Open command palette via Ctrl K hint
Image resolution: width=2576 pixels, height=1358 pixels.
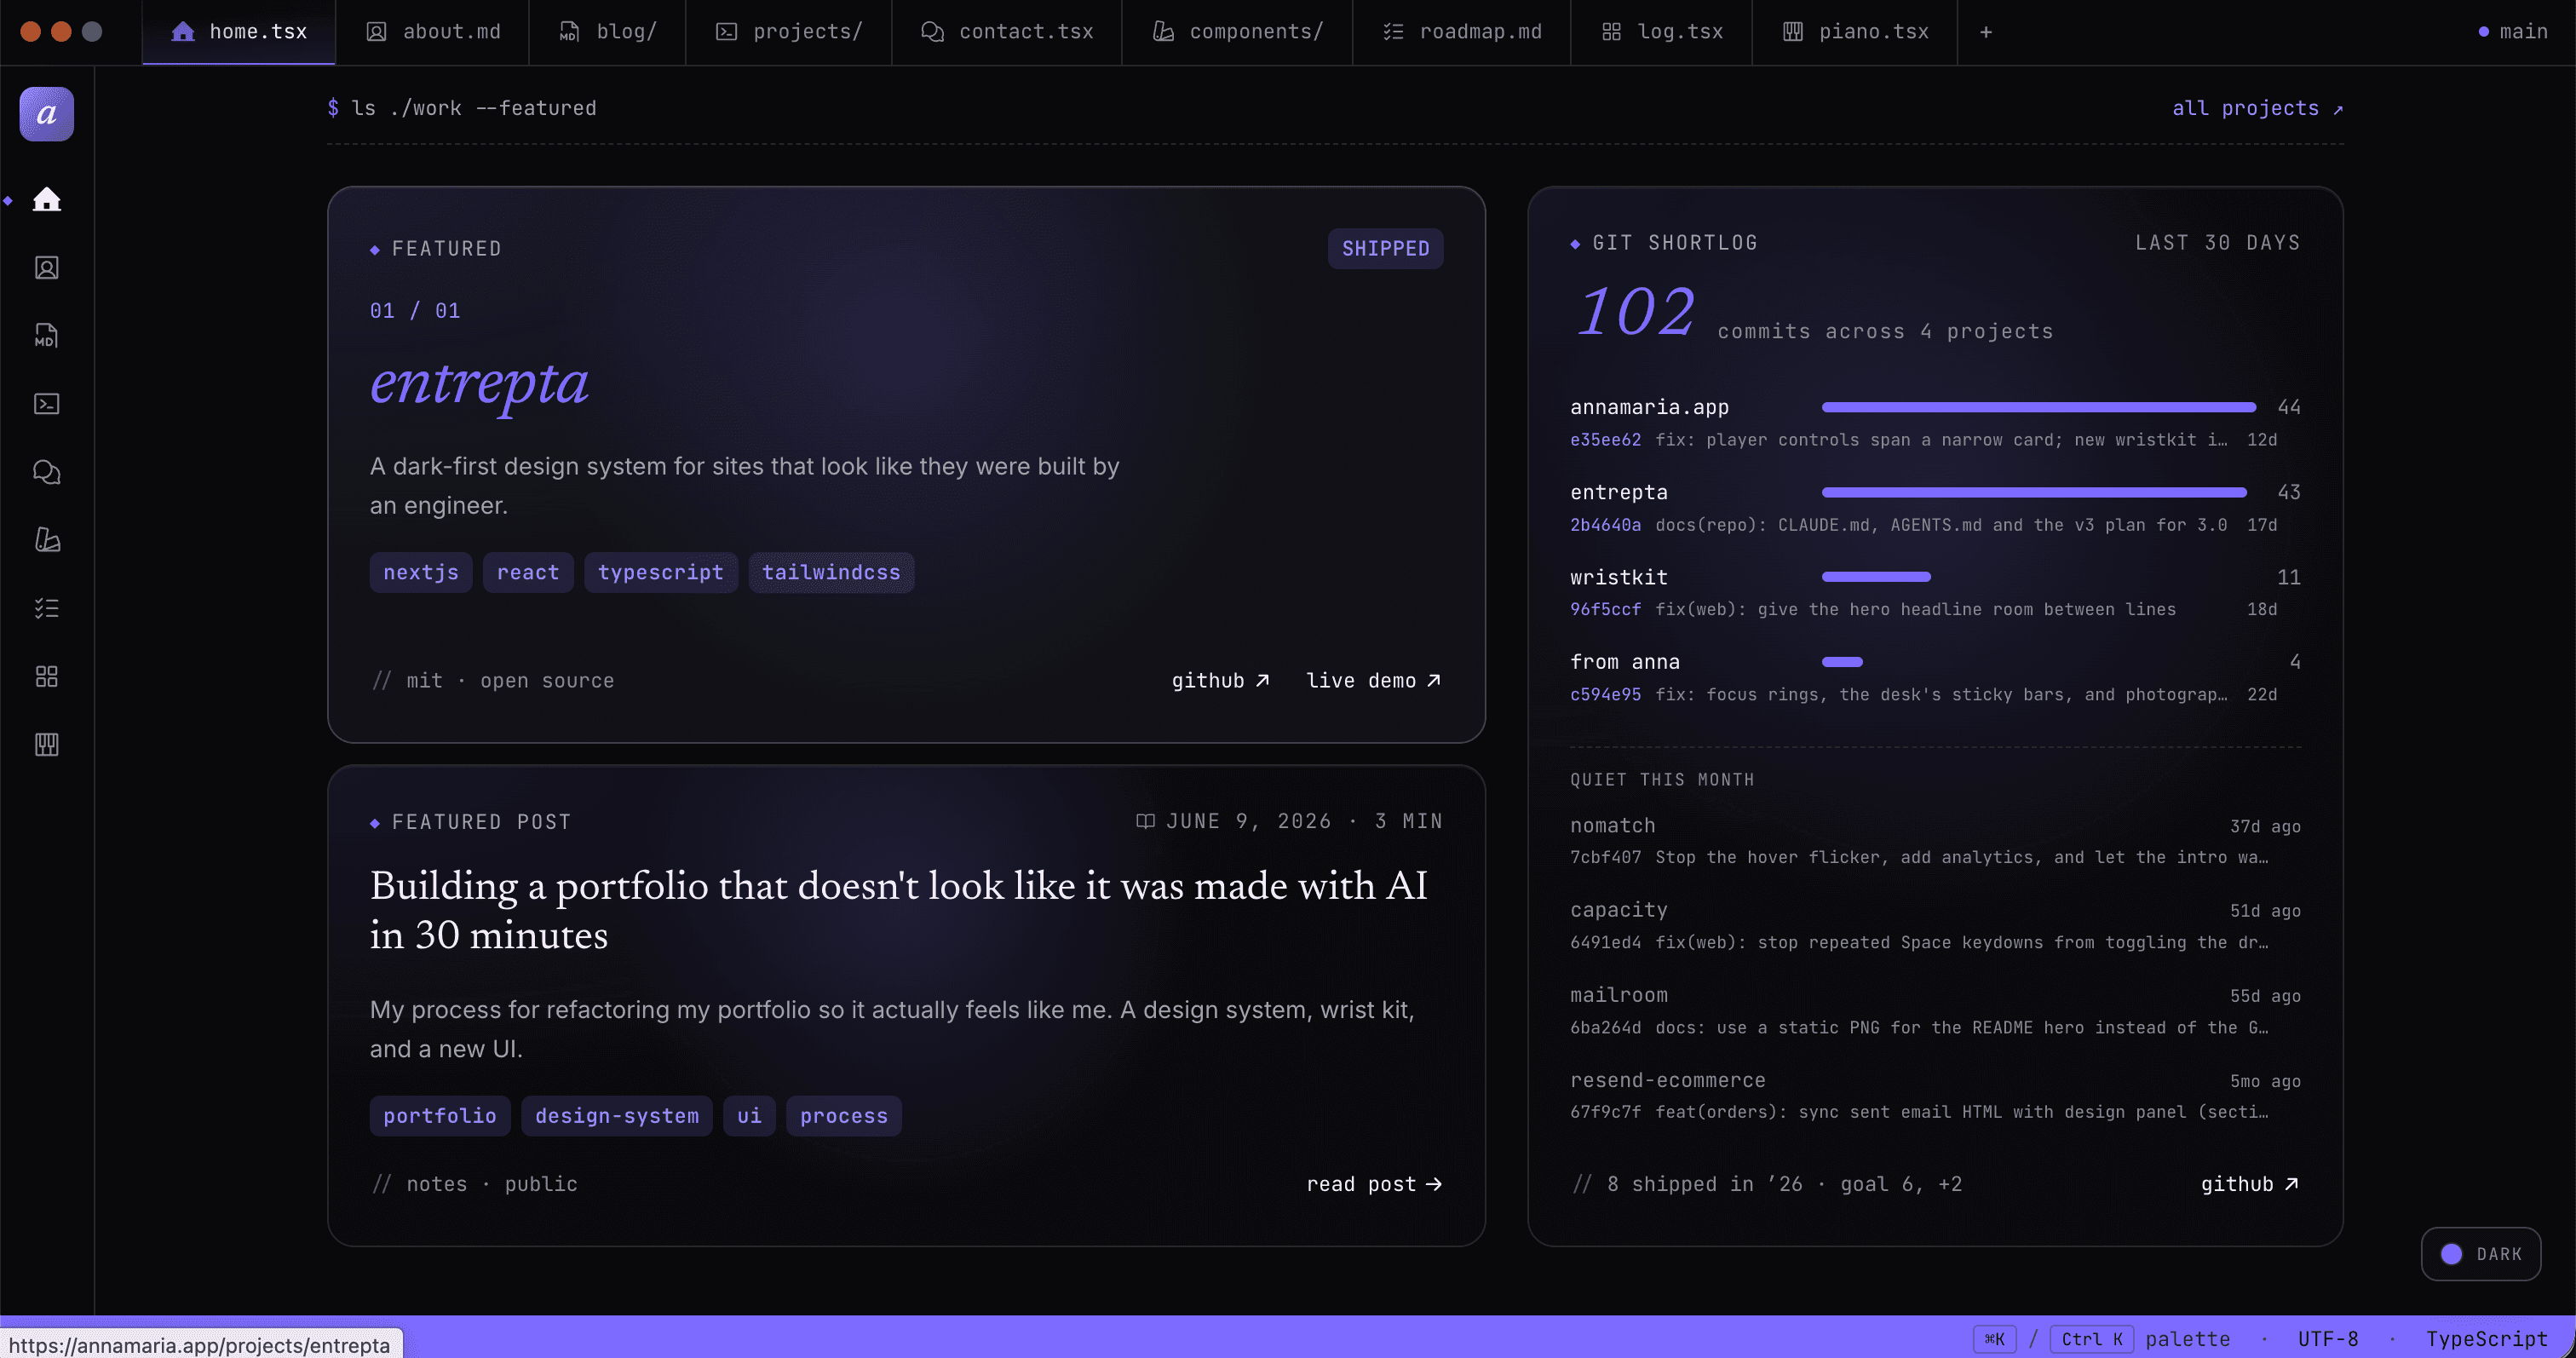pos(2092,1338)
